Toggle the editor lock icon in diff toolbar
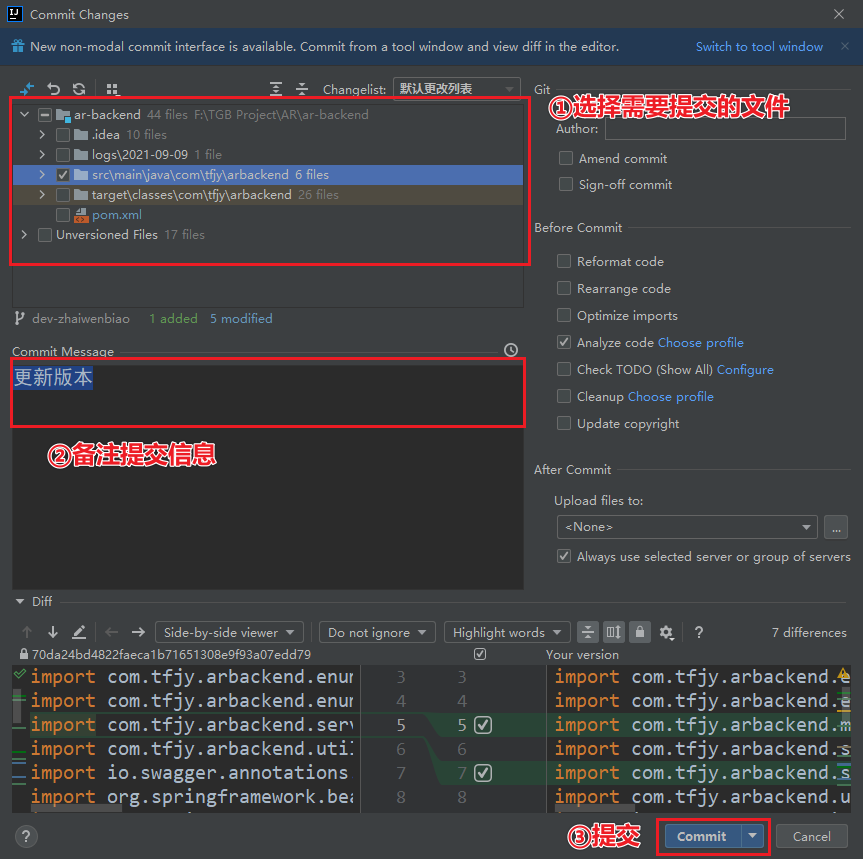 [x=640, y=632]
